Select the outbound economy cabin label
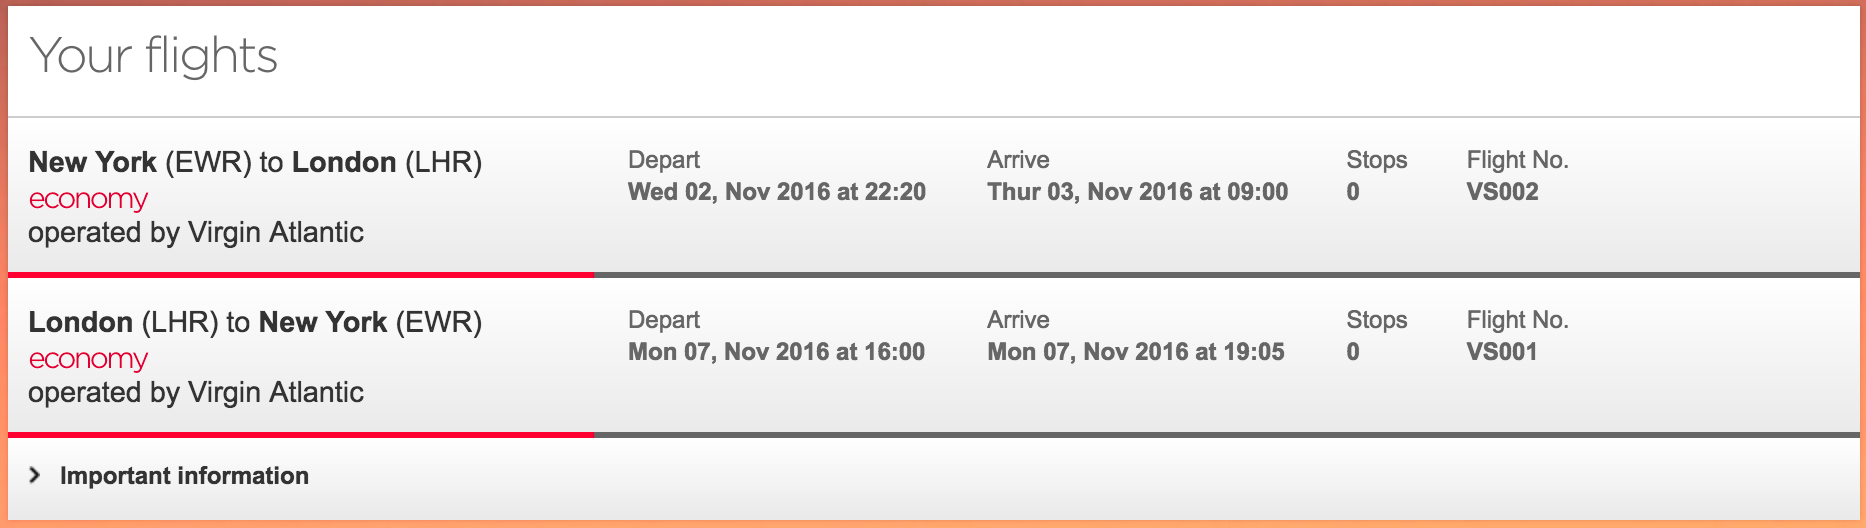 tap(88, 199)
